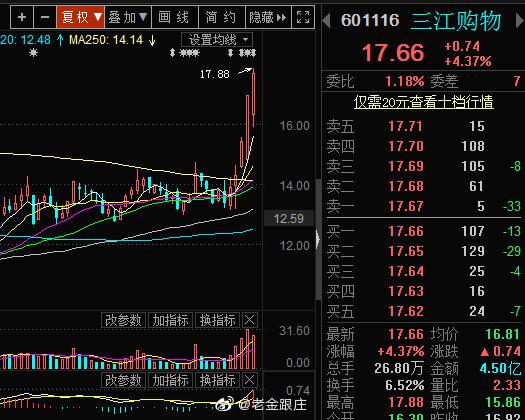Click 改参数 in volume panel
The height and width of the screenshot is (420, 525).
click(123, 320)
